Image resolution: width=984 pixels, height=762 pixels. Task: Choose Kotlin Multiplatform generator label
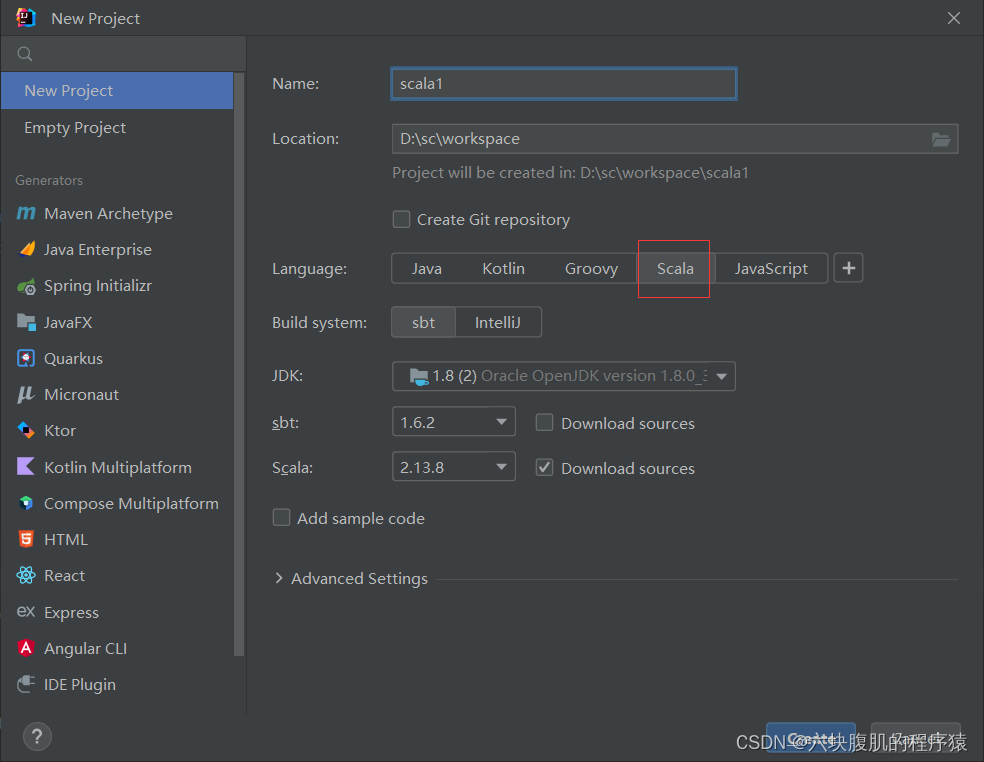click(x=118, y=468)
